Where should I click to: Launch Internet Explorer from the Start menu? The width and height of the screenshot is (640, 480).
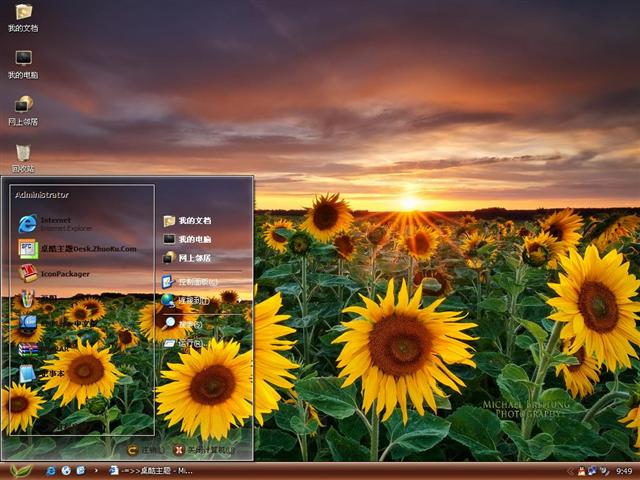[55, 224]
